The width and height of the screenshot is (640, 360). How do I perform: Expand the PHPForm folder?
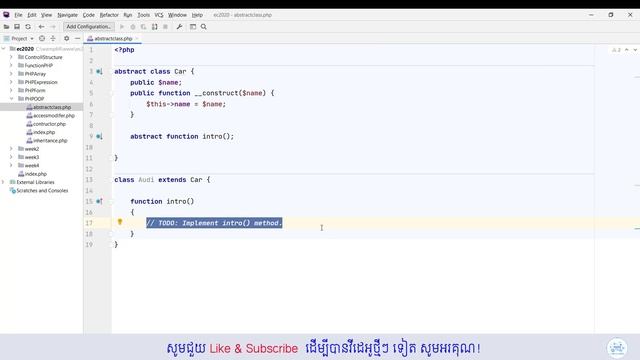coord(11,90)
